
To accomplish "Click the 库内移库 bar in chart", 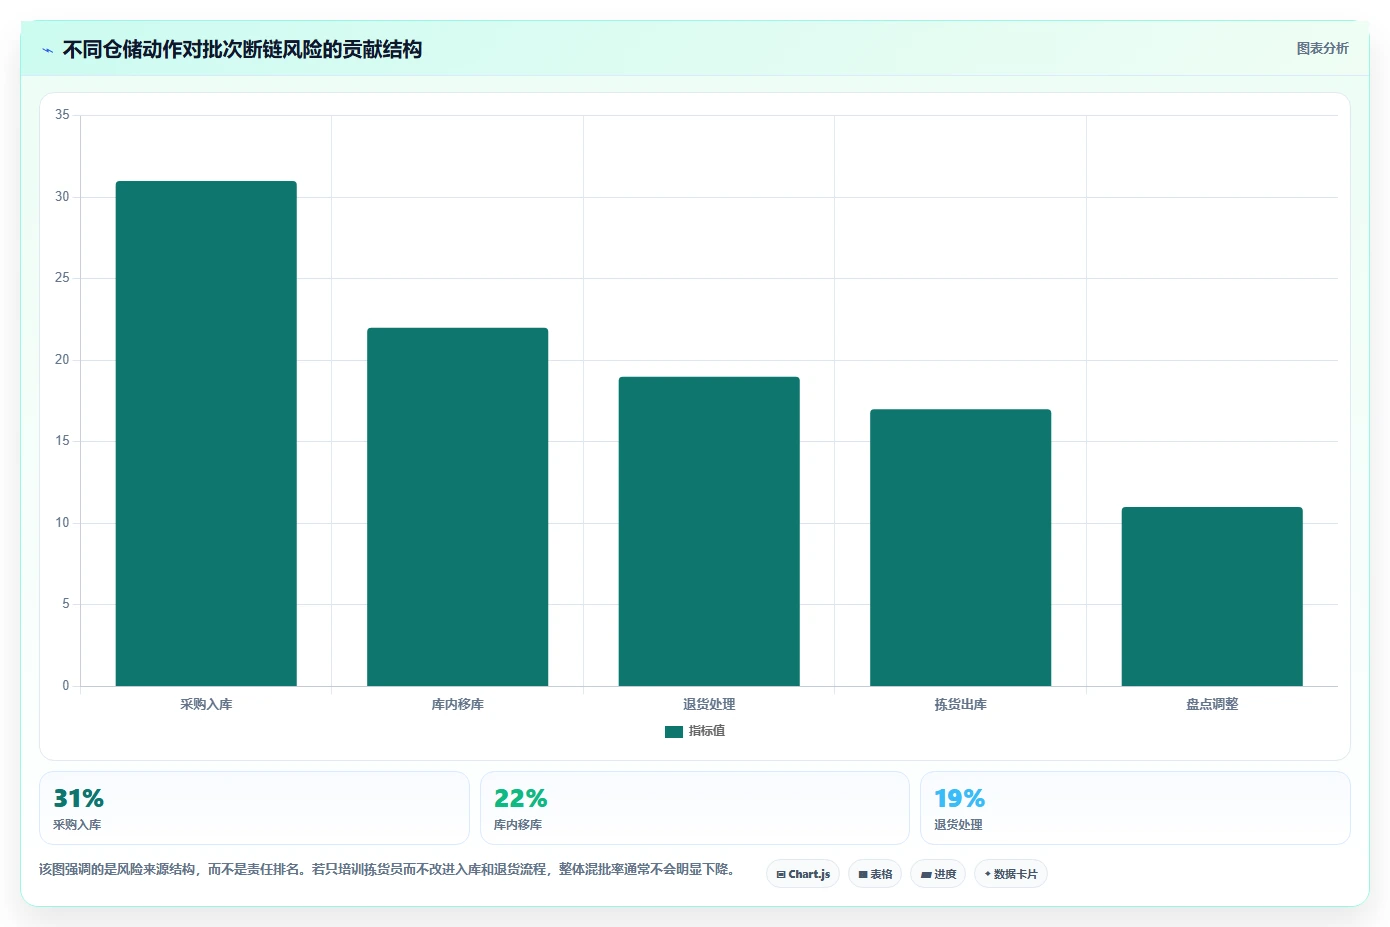I will click(457, 507).
